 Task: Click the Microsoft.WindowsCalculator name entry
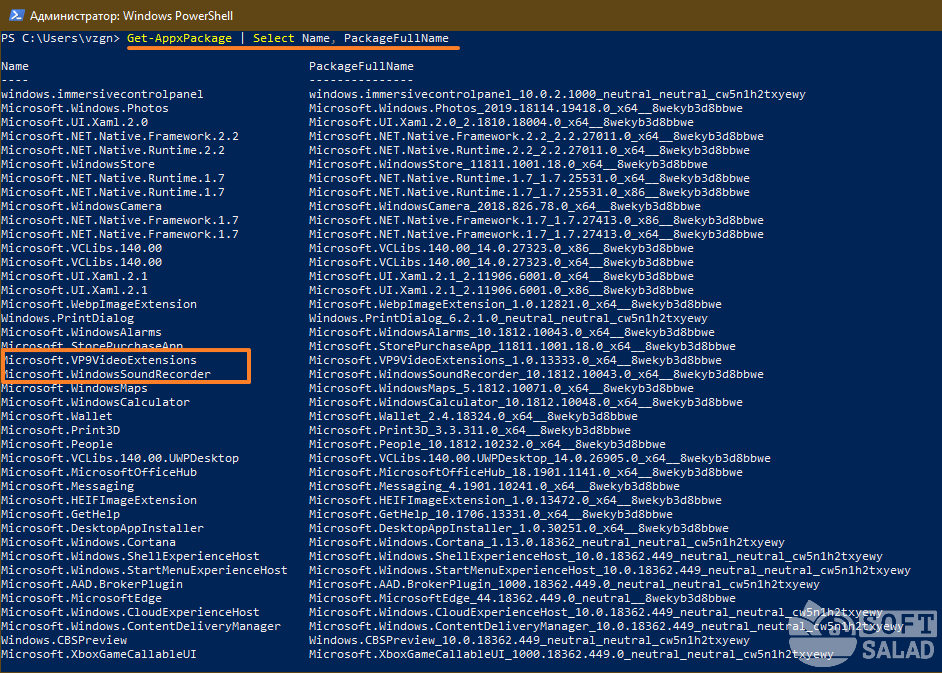[95, 402]
